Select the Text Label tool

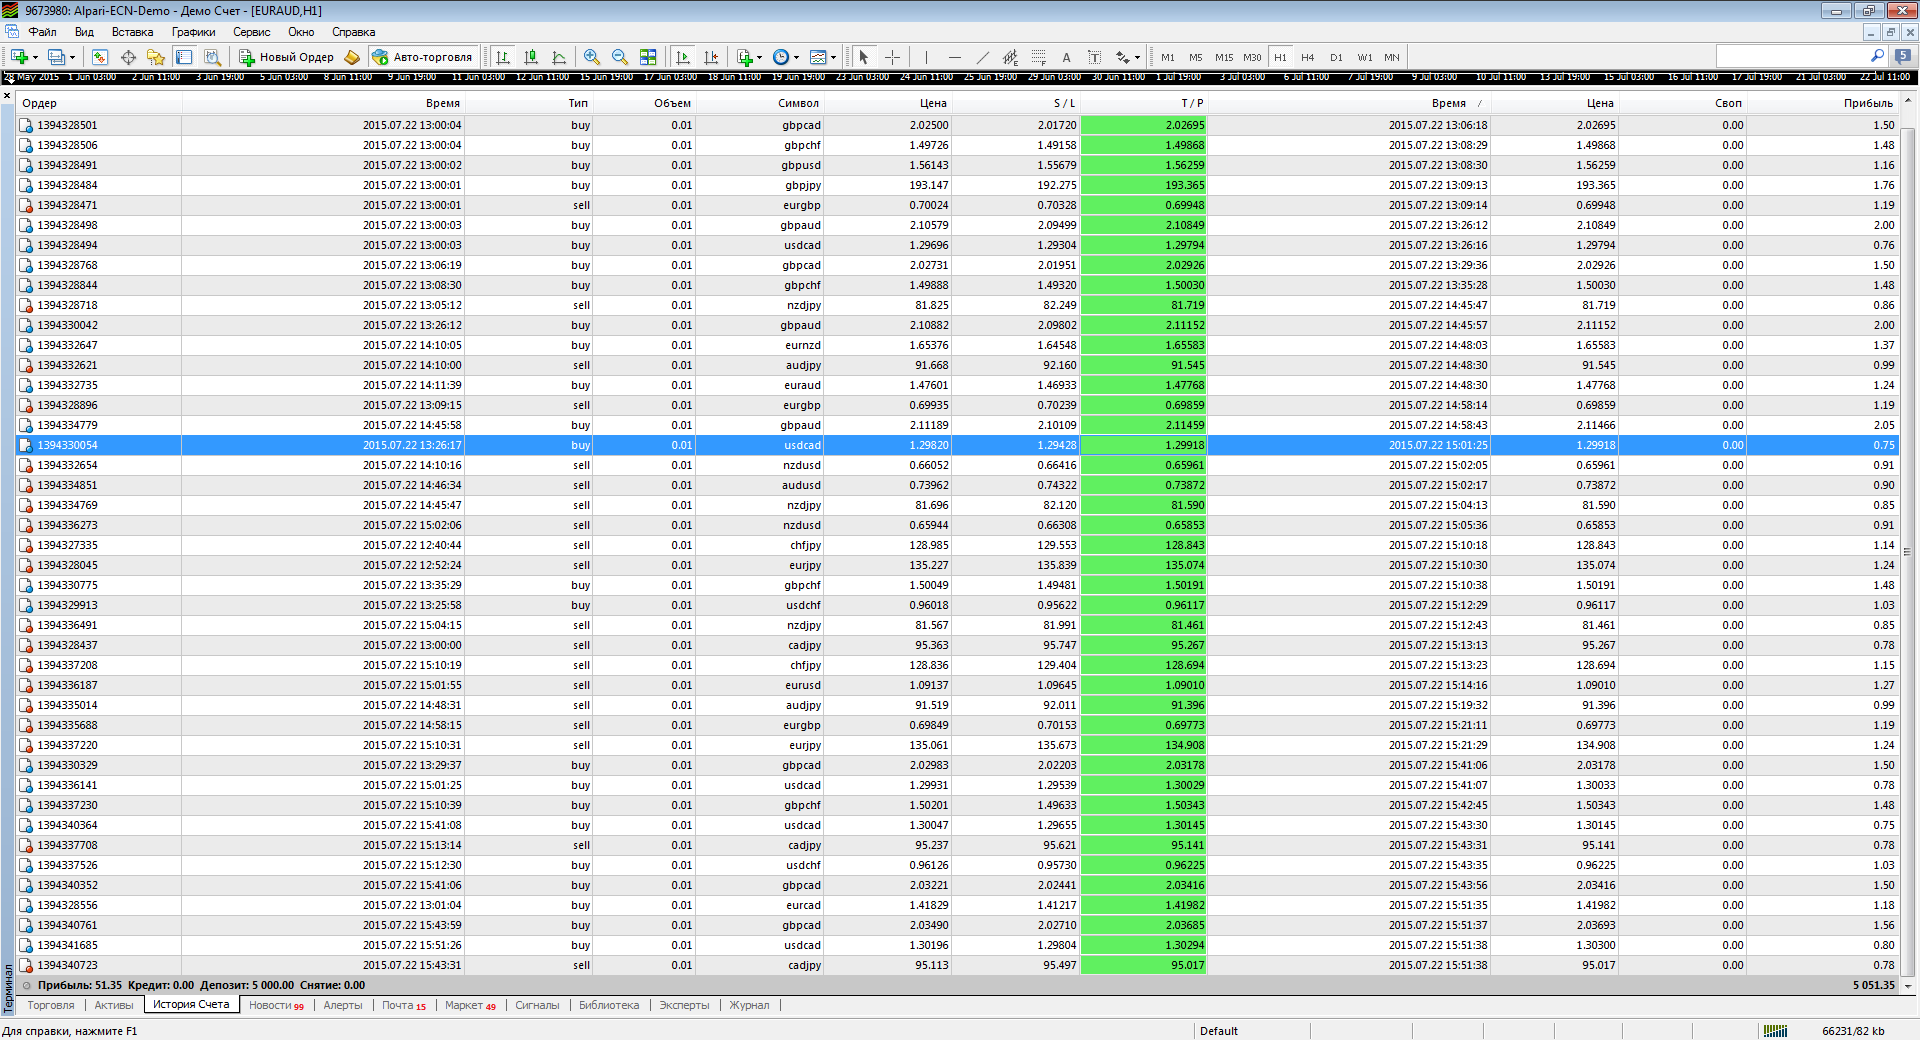coord(1095,57)
